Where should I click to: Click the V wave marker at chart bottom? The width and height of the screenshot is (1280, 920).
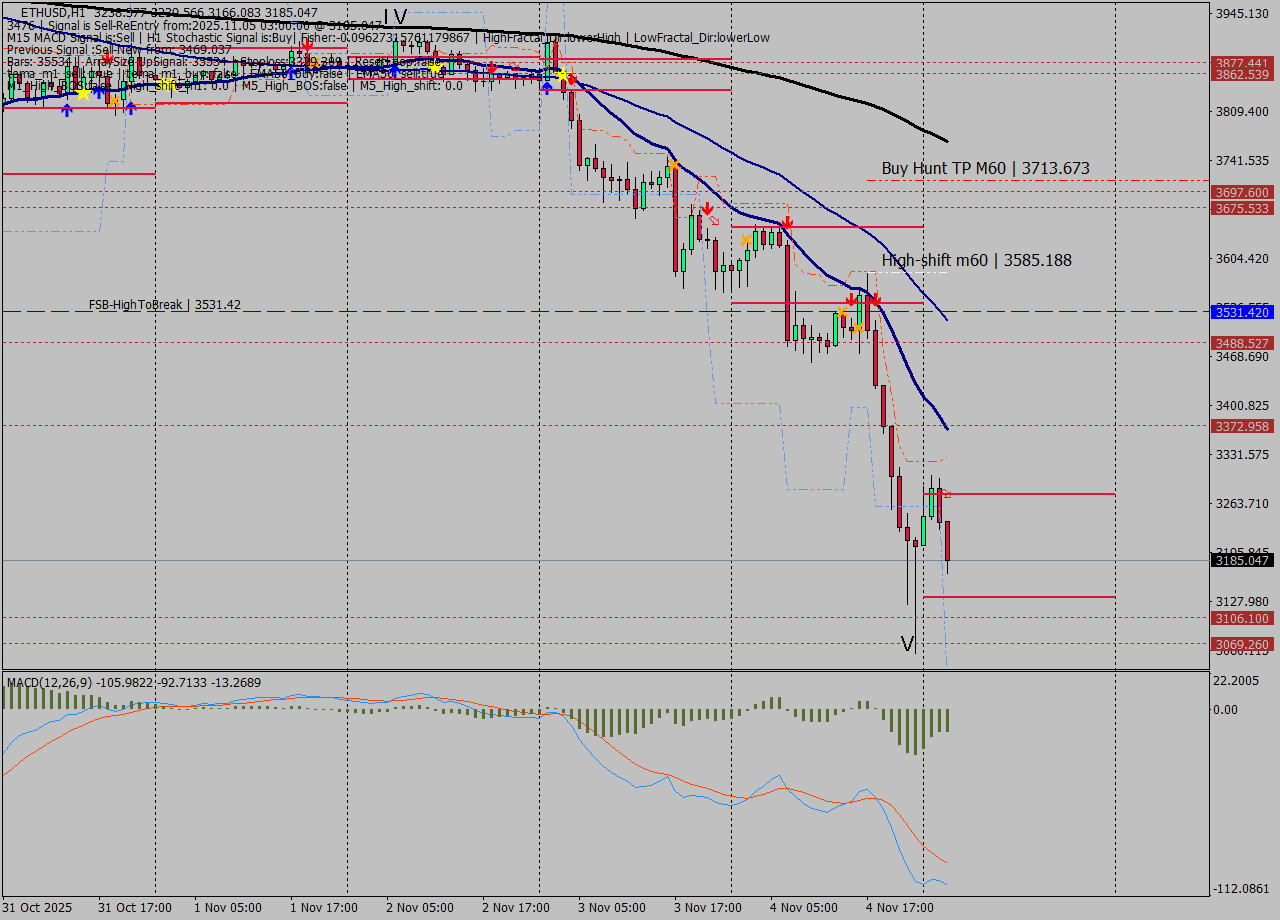pyautogui.click(x=908, y=645)
